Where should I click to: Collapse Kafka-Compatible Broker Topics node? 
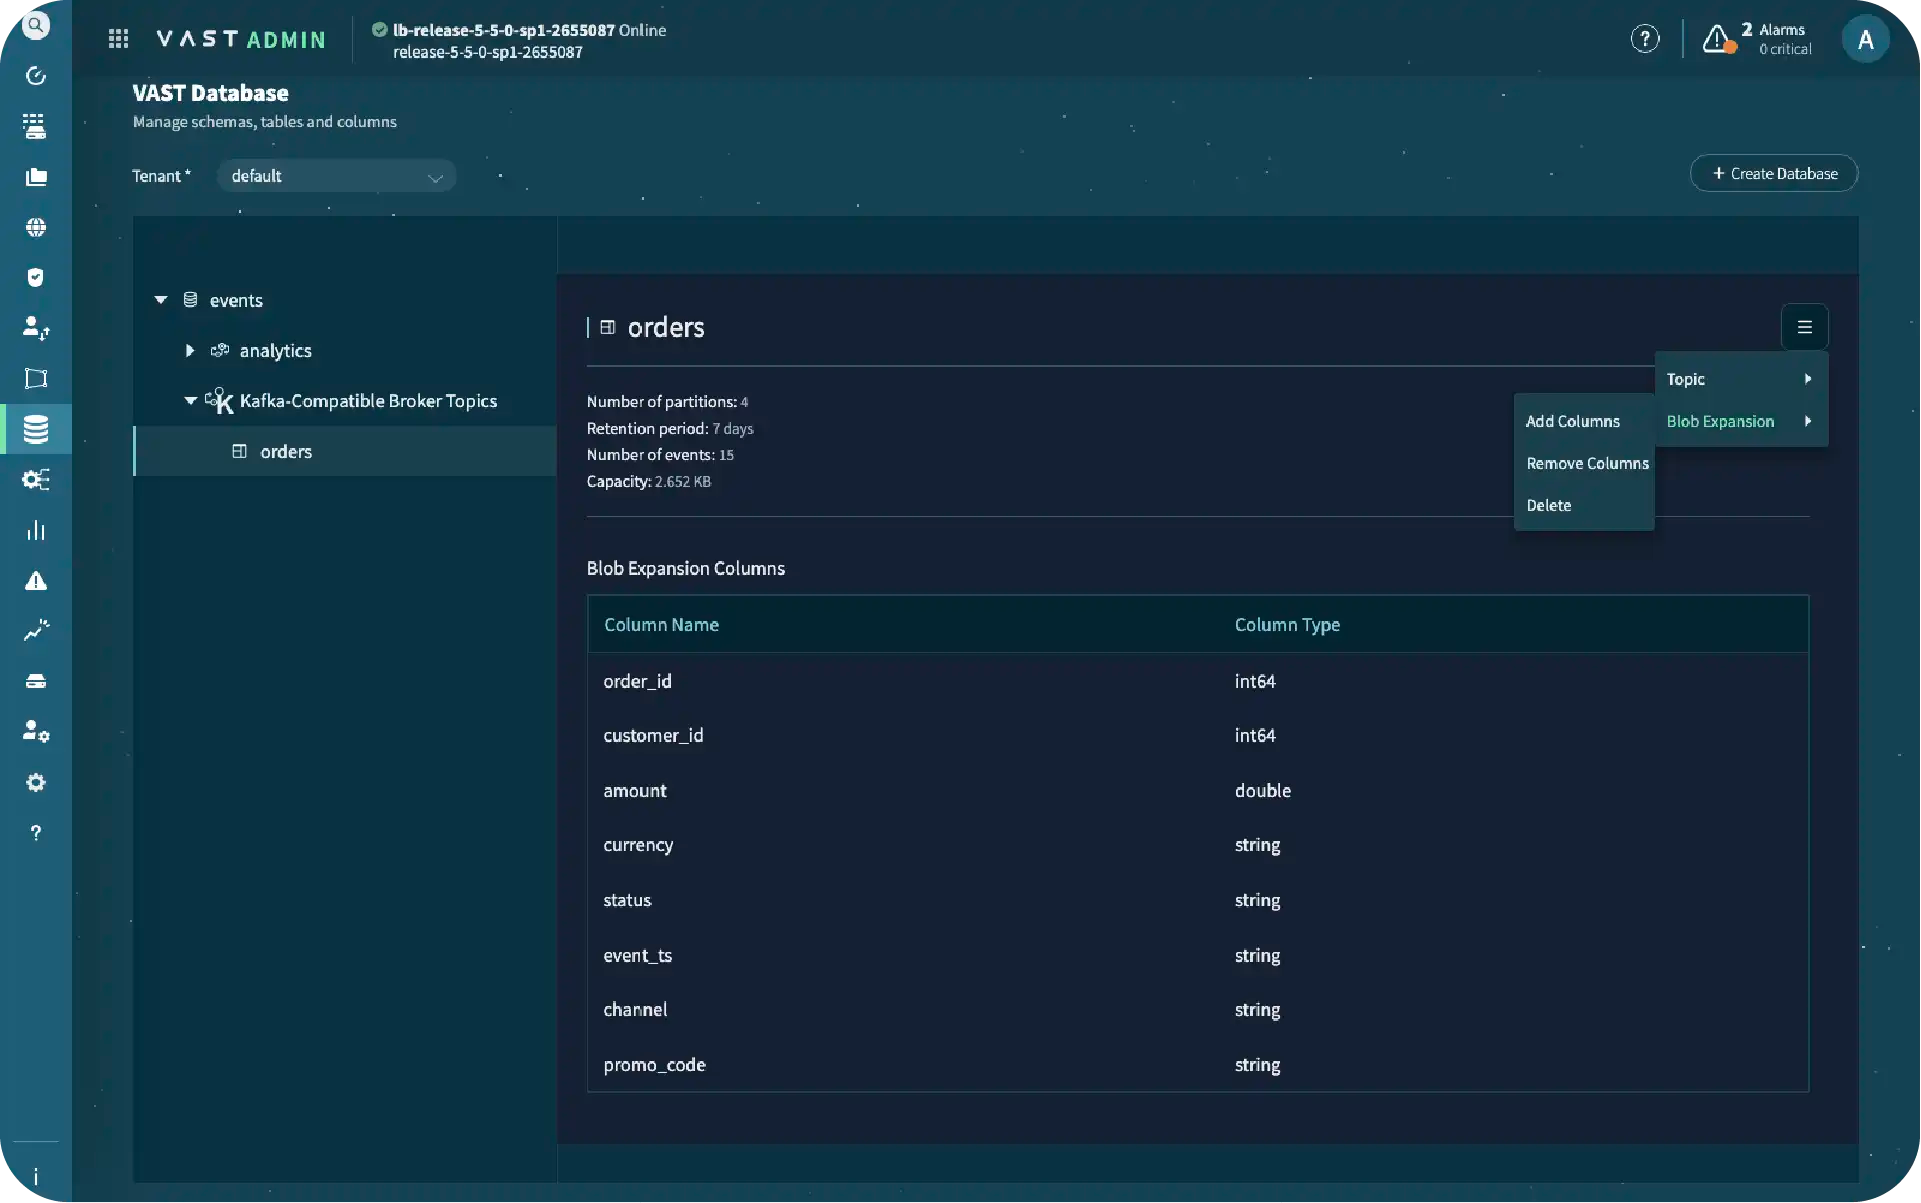(190, 401)
